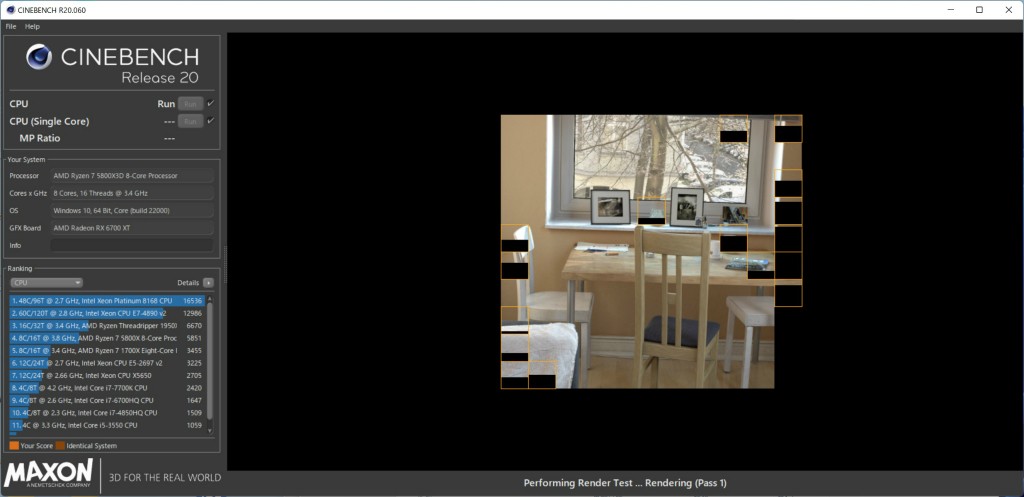1024x497 pixels.
Task: Click the Cinebench title bar app icon
Action: tap(10, 10)
